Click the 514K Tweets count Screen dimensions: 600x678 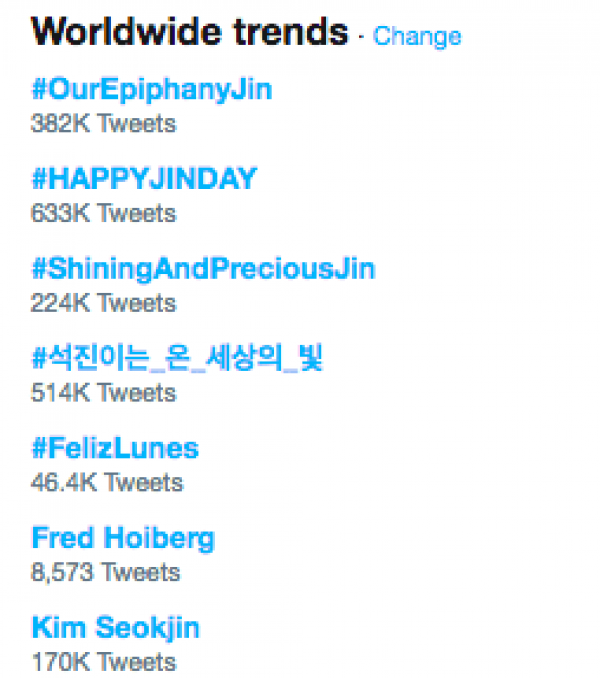click(x=104, y=393)
